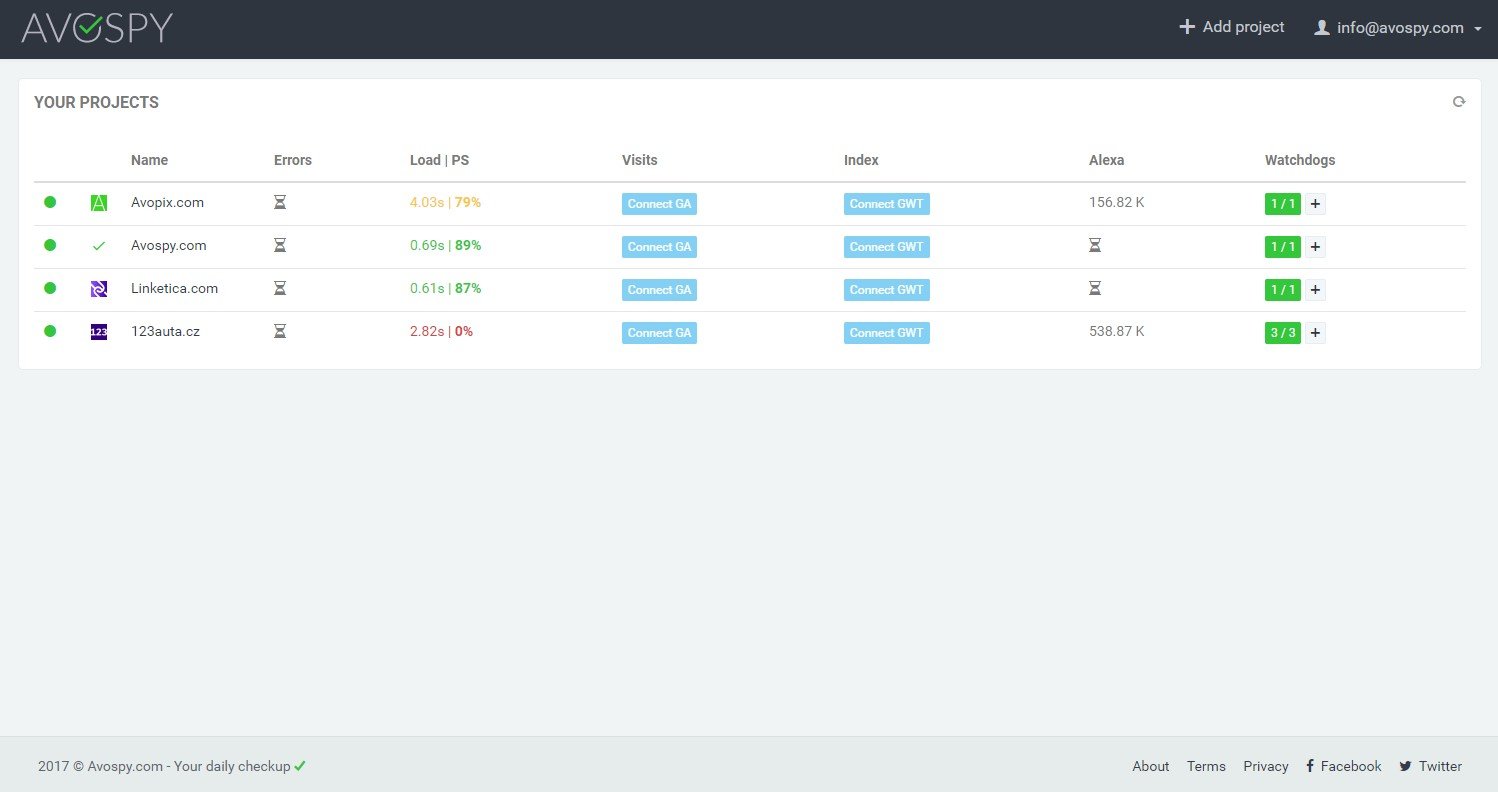
Task: Click the Errors hourglass for 123auta.cz
Action: (280, 331)
